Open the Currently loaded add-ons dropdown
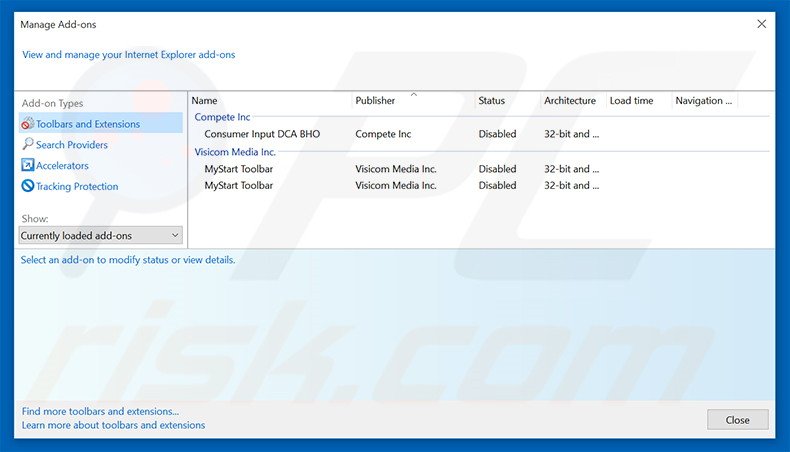 click(x=101, y=235)
